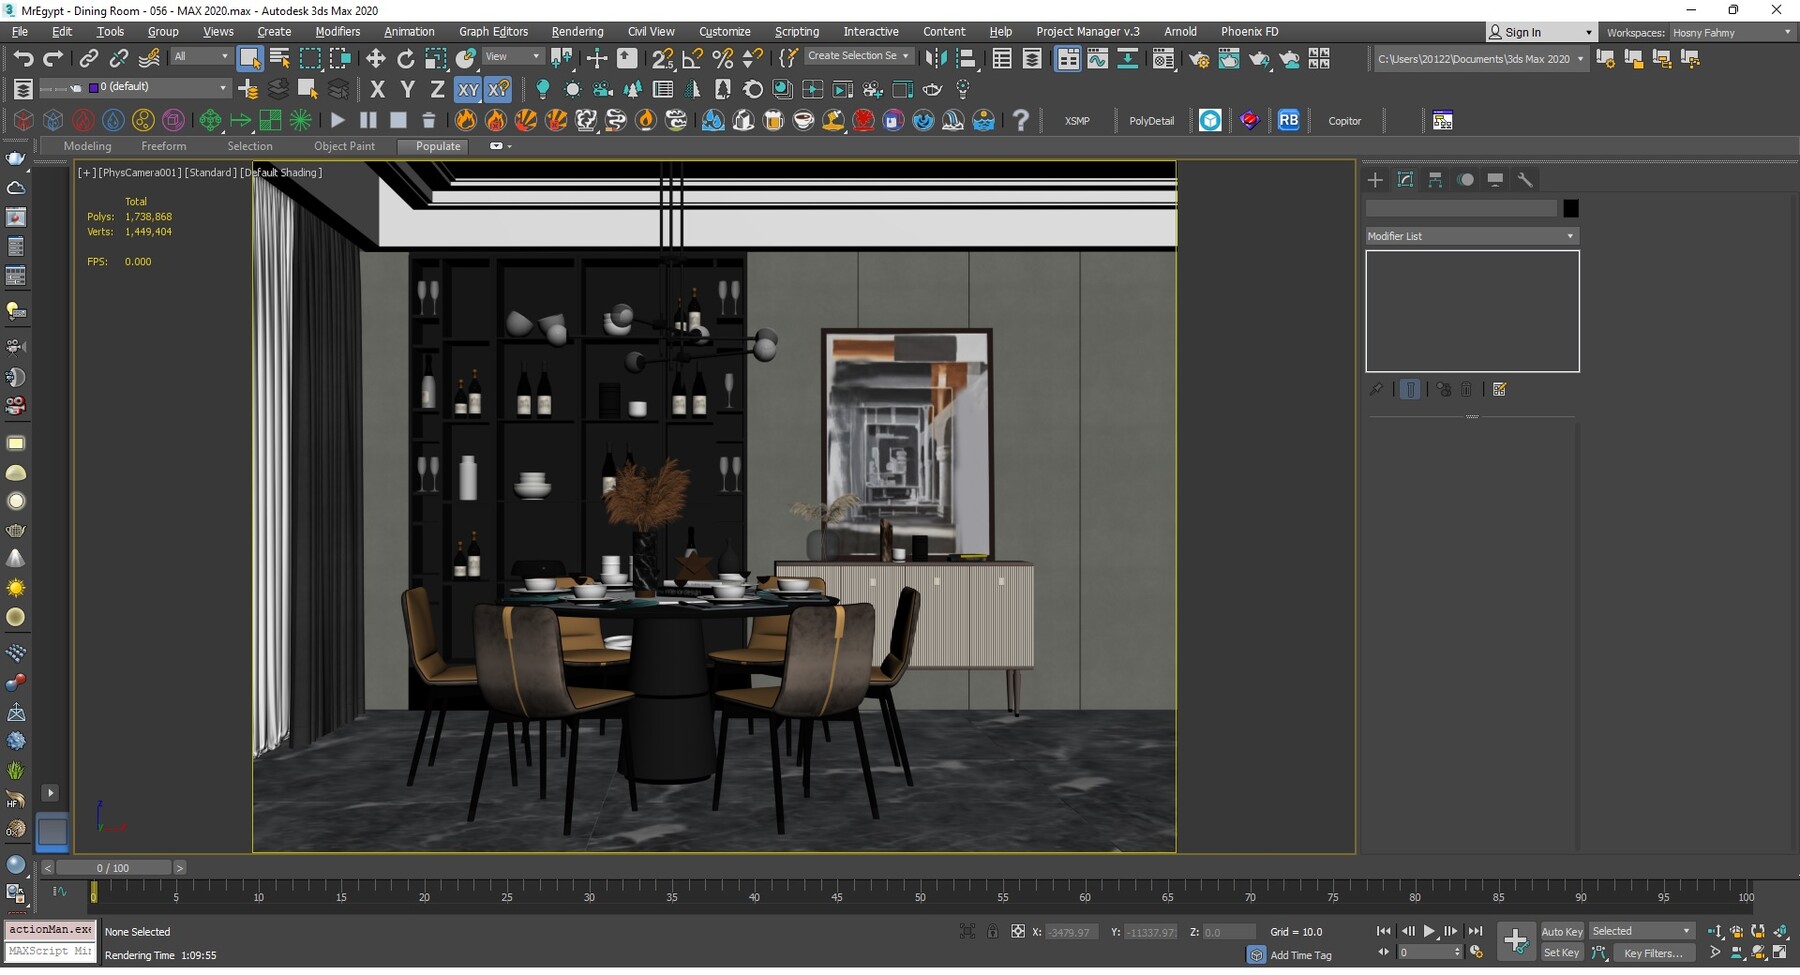Undo the last action
The image size is (1800, 975).
point(24,57)
